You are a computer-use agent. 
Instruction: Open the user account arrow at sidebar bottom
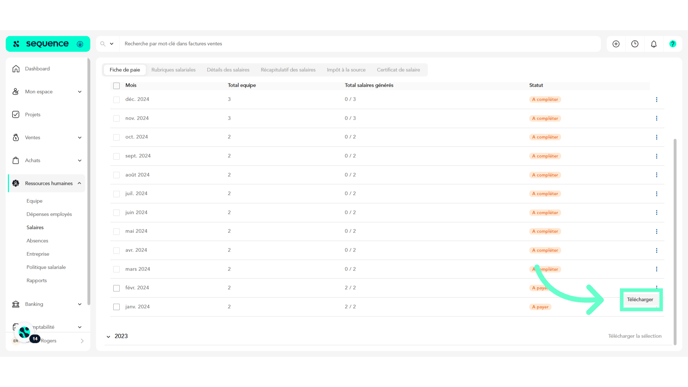tap(82, 341)
